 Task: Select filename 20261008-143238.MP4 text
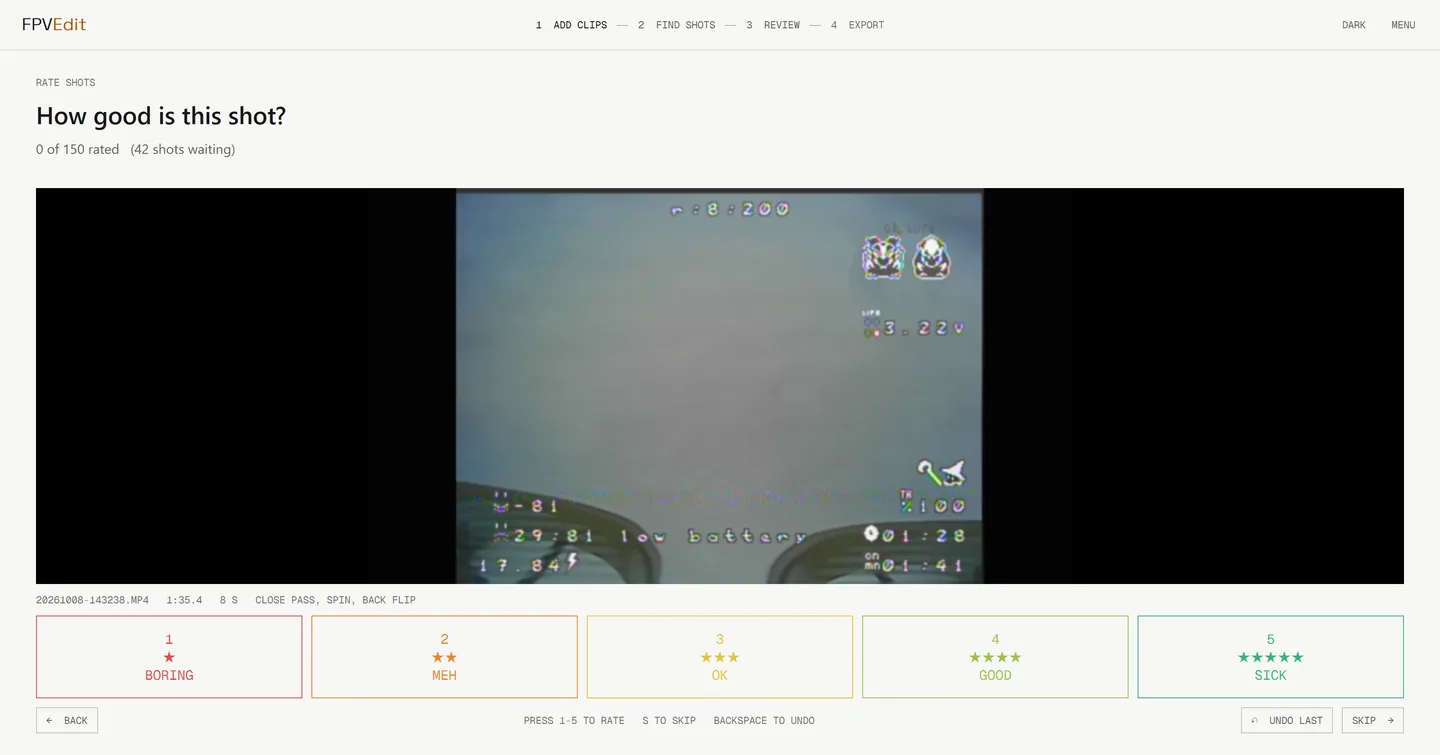[92, 600]
